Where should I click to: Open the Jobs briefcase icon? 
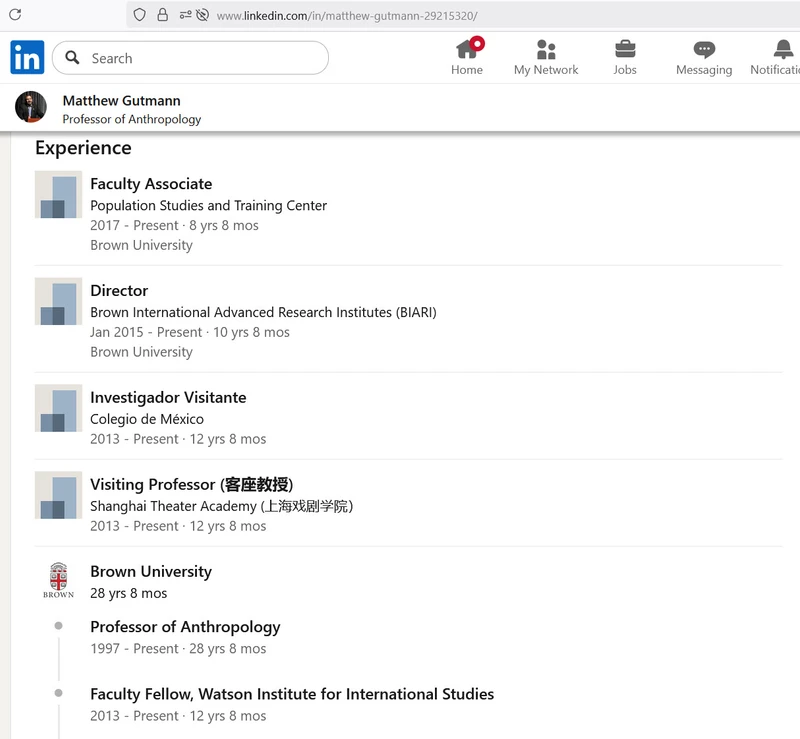625,50
